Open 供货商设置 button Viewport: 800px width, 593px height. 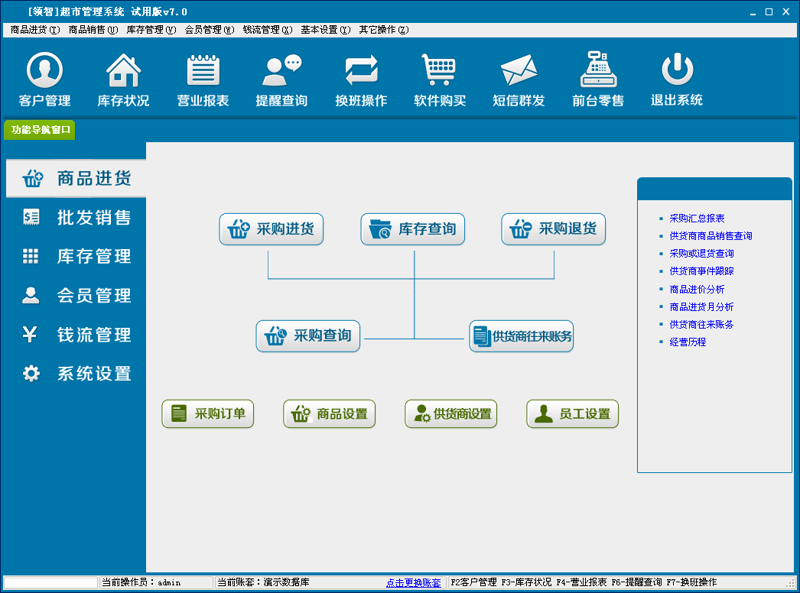(451, 413)
